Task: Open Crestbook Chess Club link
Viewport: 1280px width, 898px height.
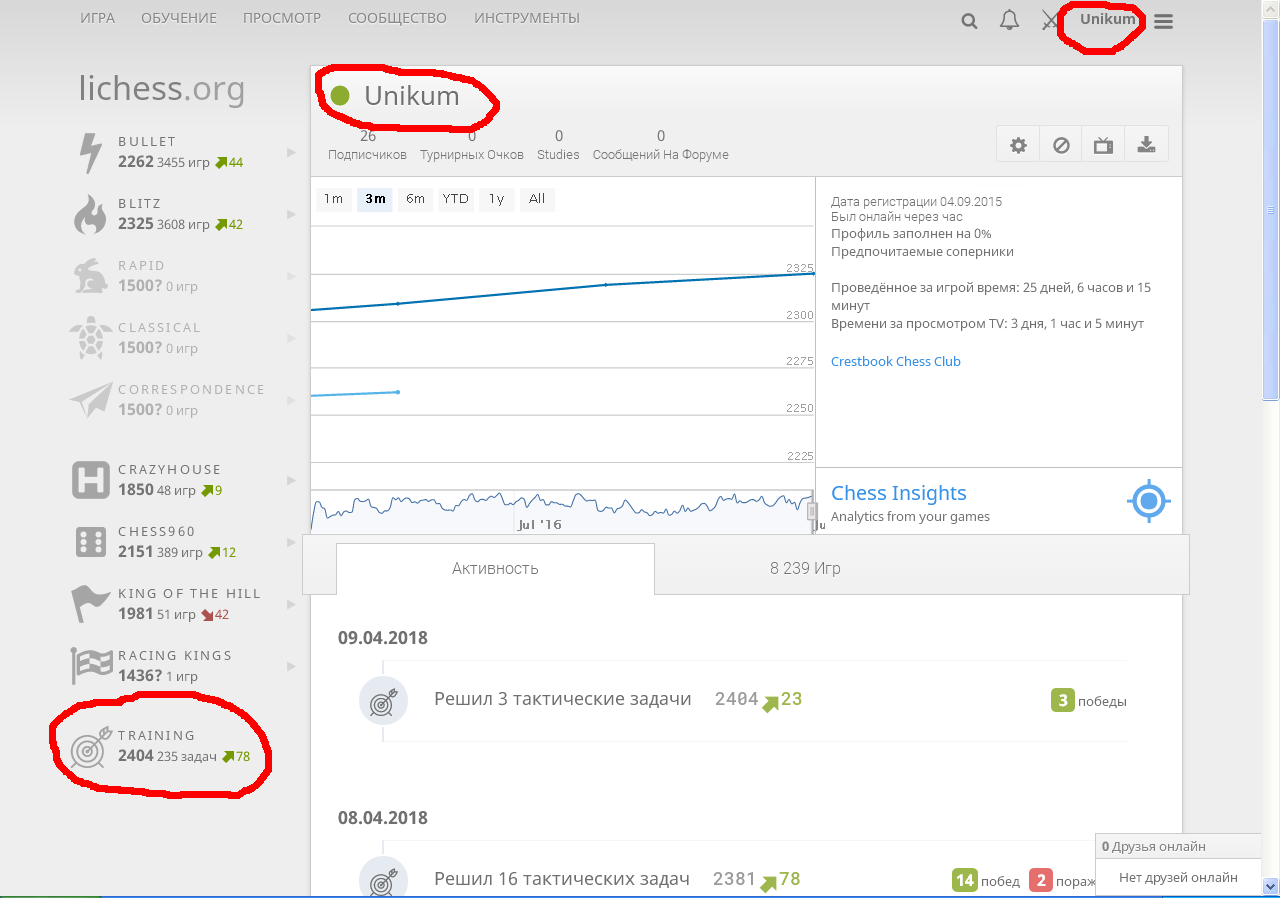Action: (x=896, y=362)
